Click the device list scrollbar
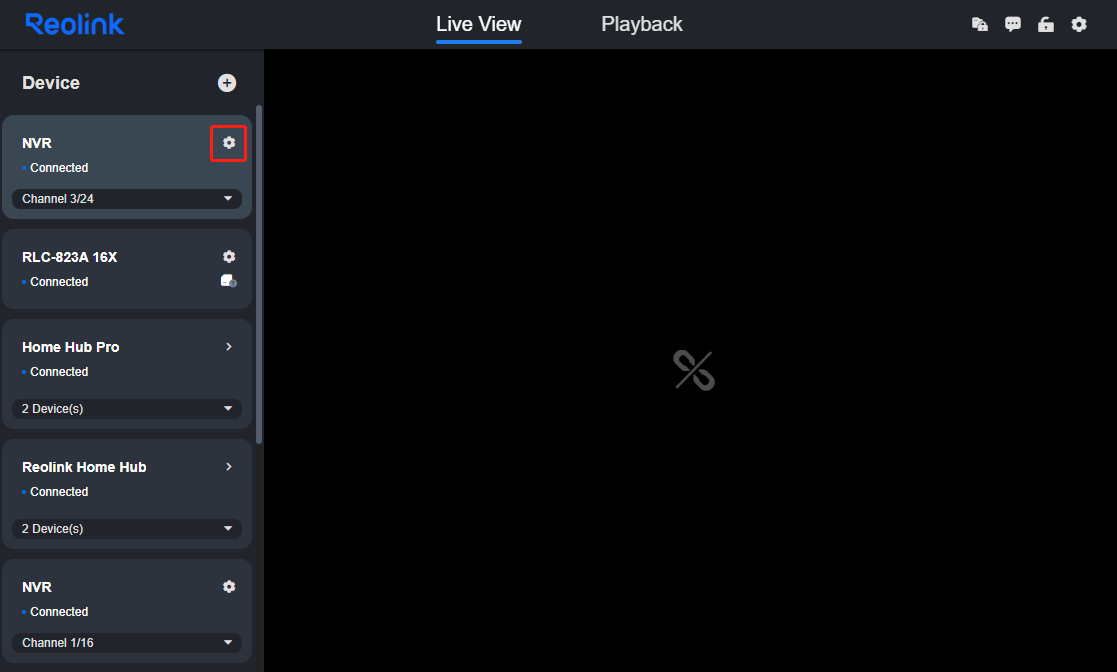Viewport: 1117px width, 672px height. coord(259,274)
